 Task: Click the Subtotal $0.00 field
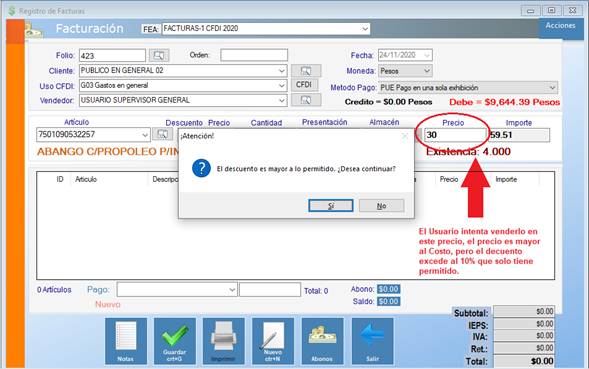coord(524,312)
